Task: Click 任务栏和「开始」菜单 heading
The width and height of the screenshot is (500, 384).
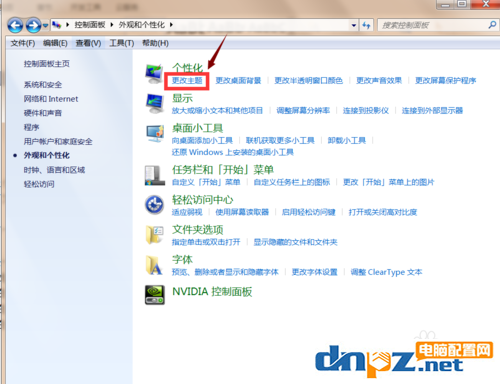Action: click(x=223, y=170)
